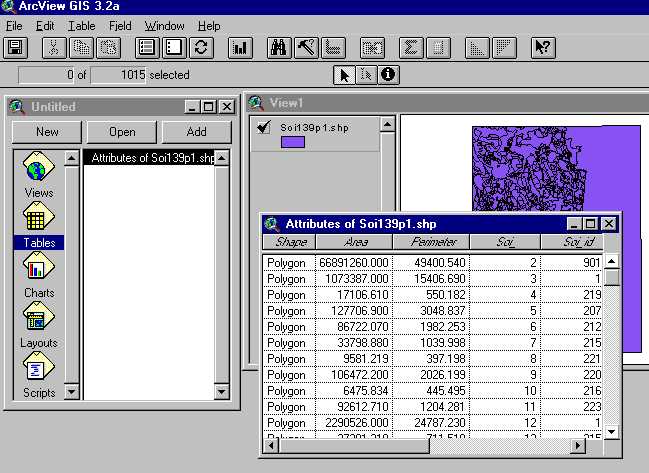Click attribute table scroll right arrow
Screen dimensions: 649x473
(x=578, y=446)
